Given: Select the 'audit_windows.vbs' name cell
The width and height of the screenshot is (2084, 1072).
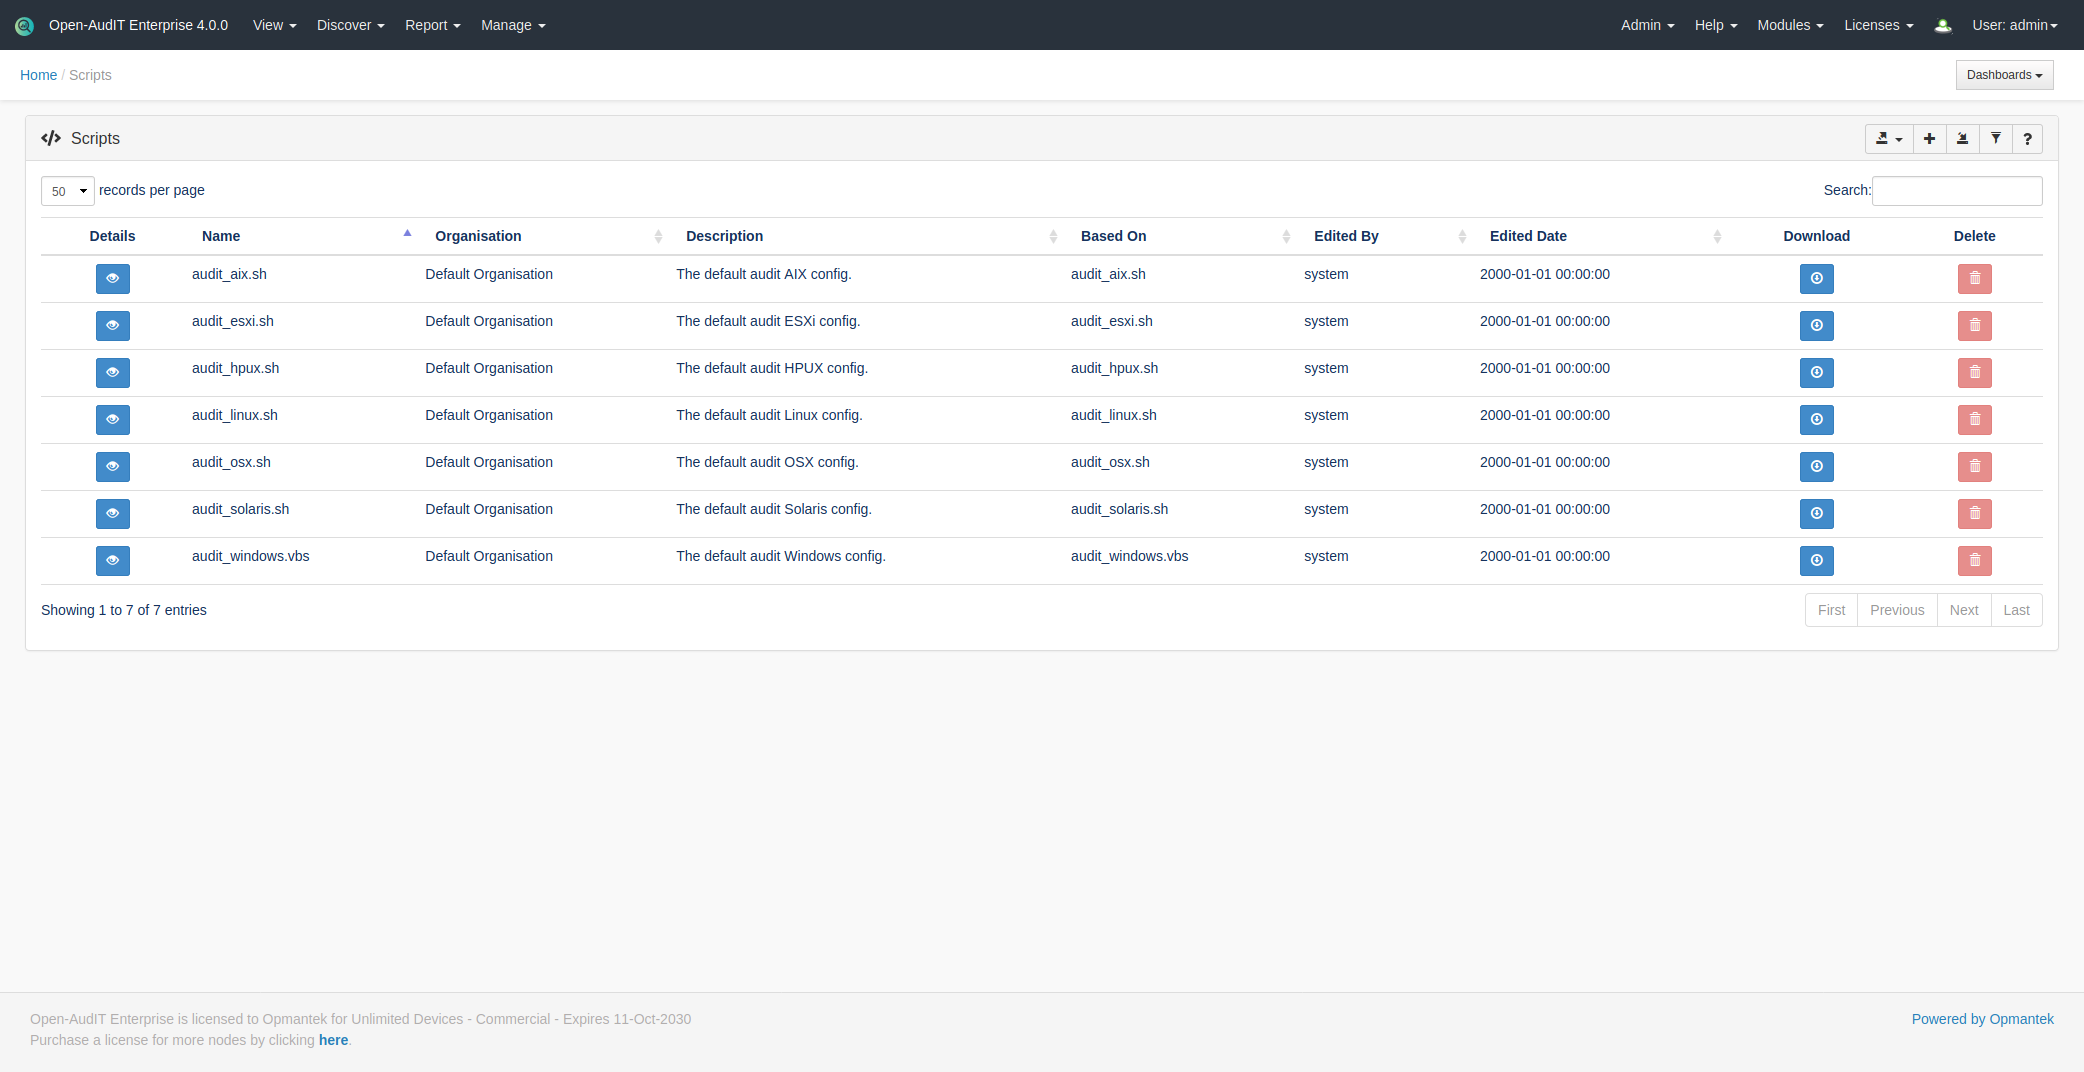Looking at the screenshot, I should [x=251, y=556].
